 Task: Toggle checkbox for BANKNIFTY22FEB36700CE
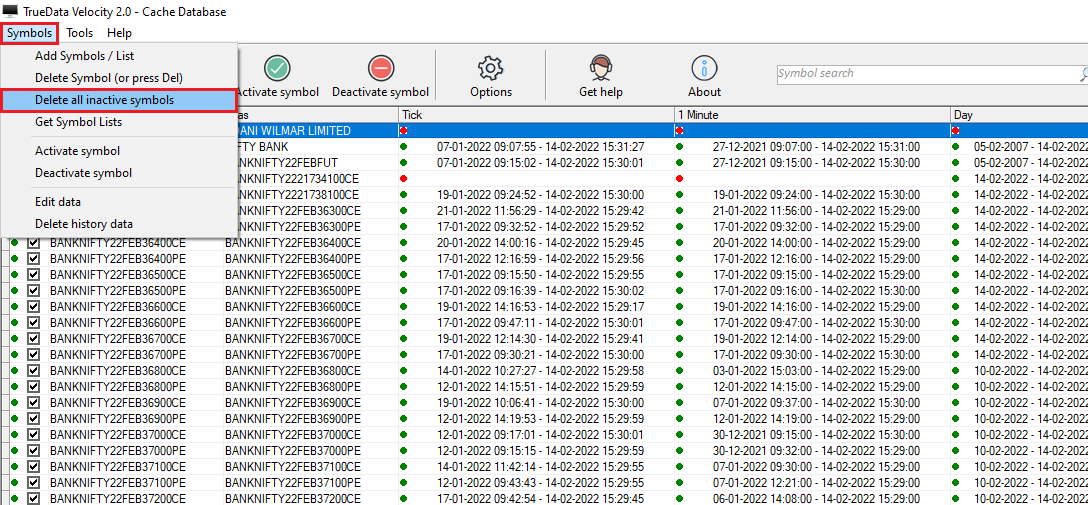pyautogui.click(x=33, y=338)
